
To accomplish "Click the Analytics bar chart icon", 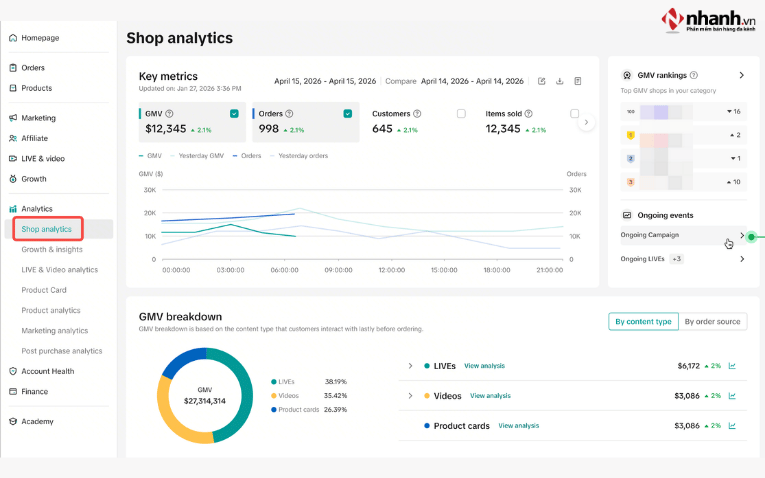I will tap(13, 209).
